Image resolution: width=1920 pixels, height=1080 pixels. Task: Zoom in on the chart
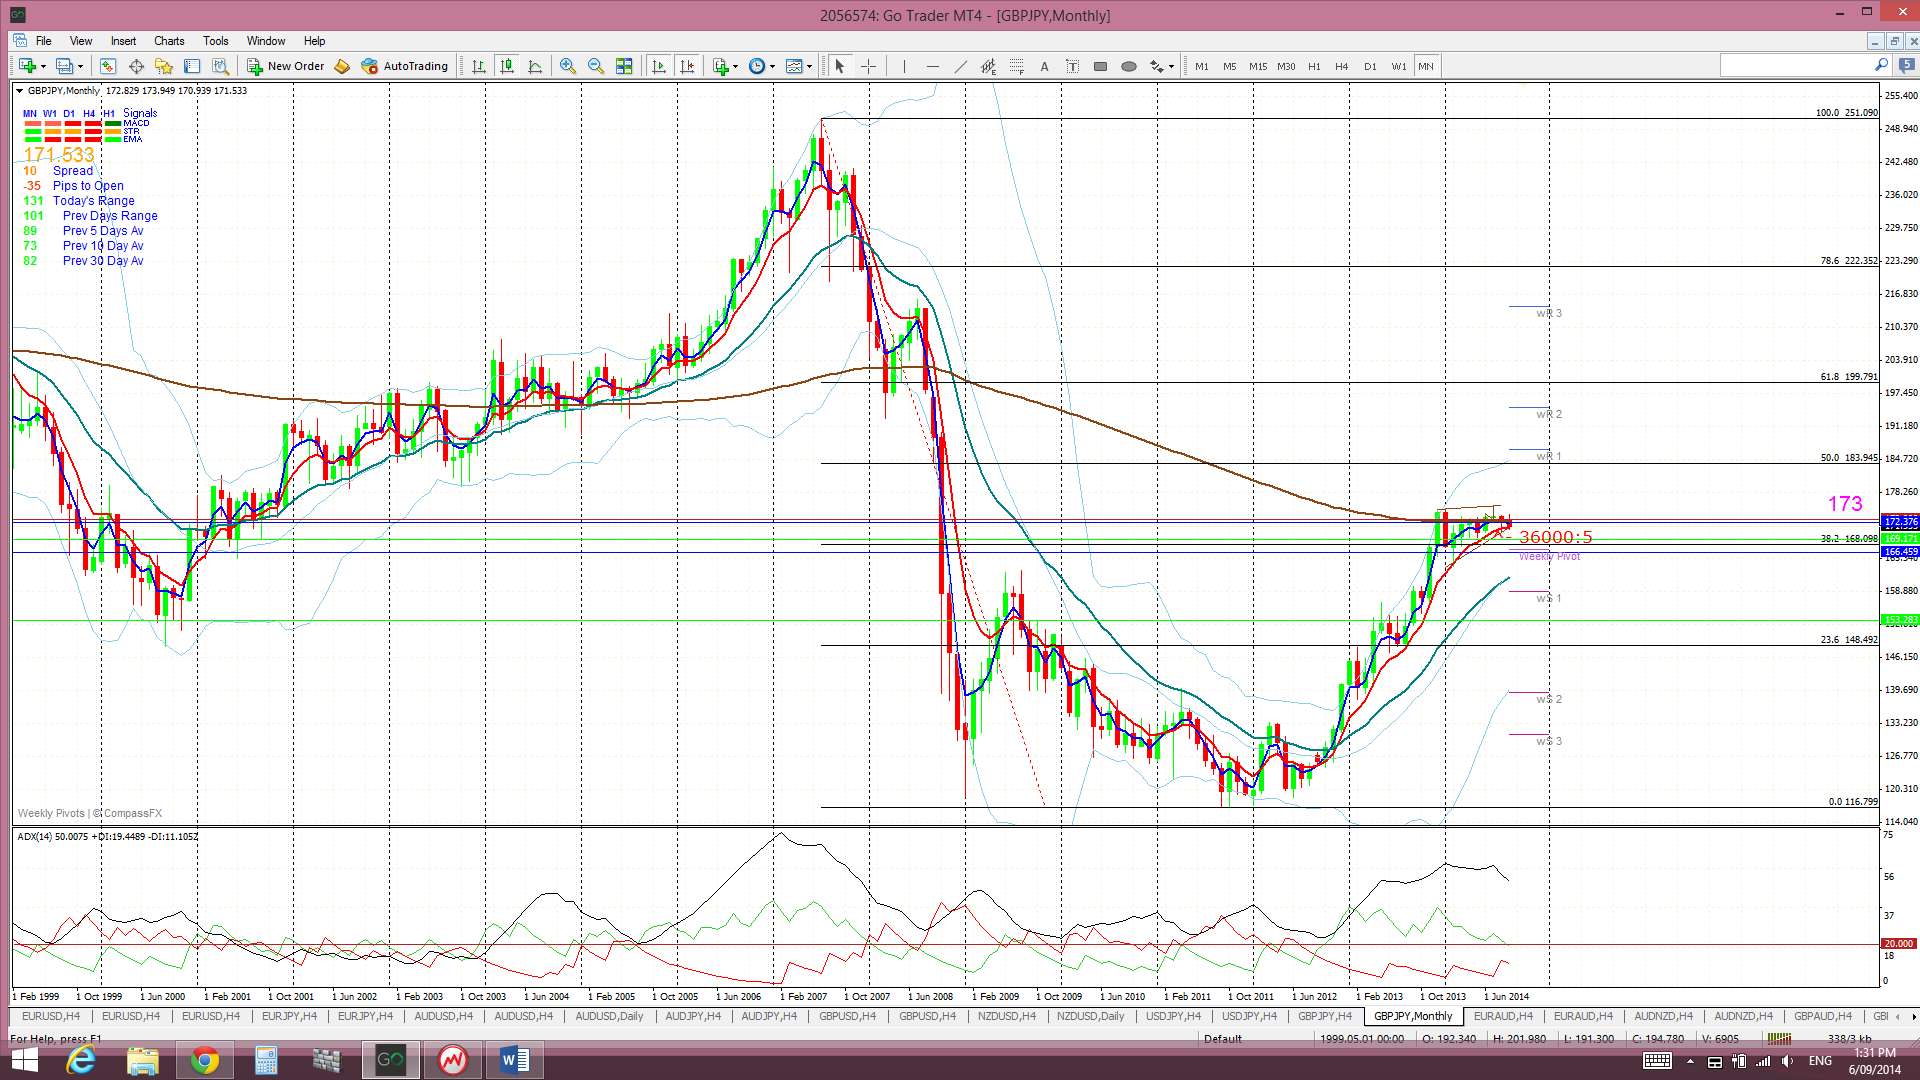tap(567, 66)
